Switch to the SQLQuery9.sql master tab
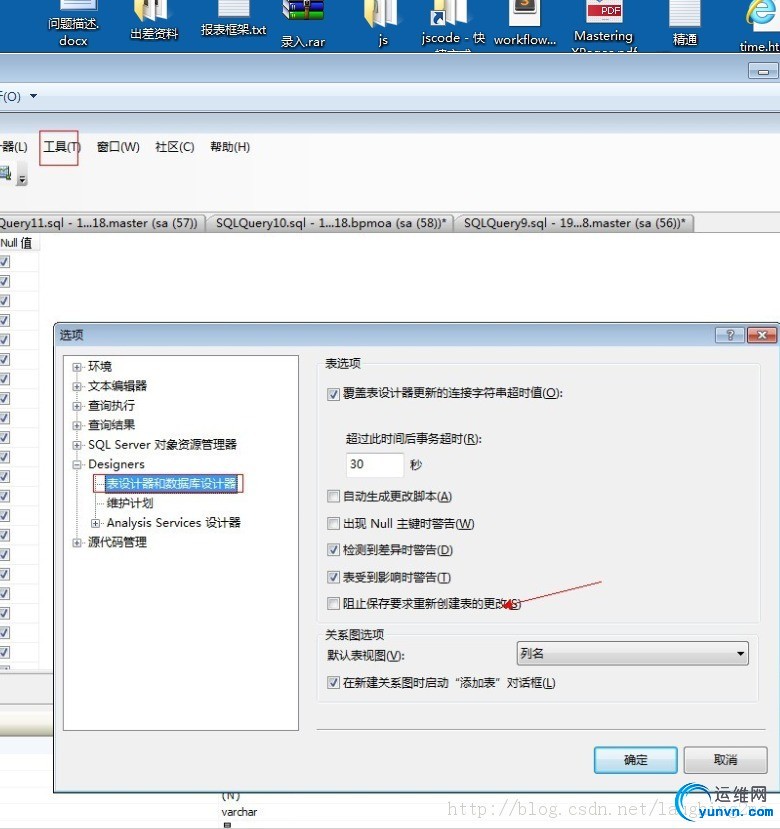Image resolution: width=780 pixels, height=829 pixels. [575, 223]
